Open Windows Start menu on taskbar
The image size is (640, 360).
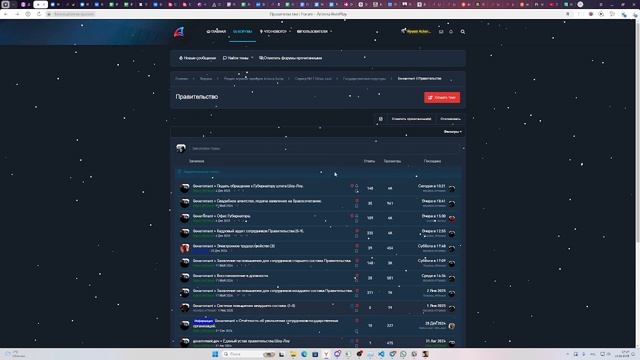pos(215,354)
